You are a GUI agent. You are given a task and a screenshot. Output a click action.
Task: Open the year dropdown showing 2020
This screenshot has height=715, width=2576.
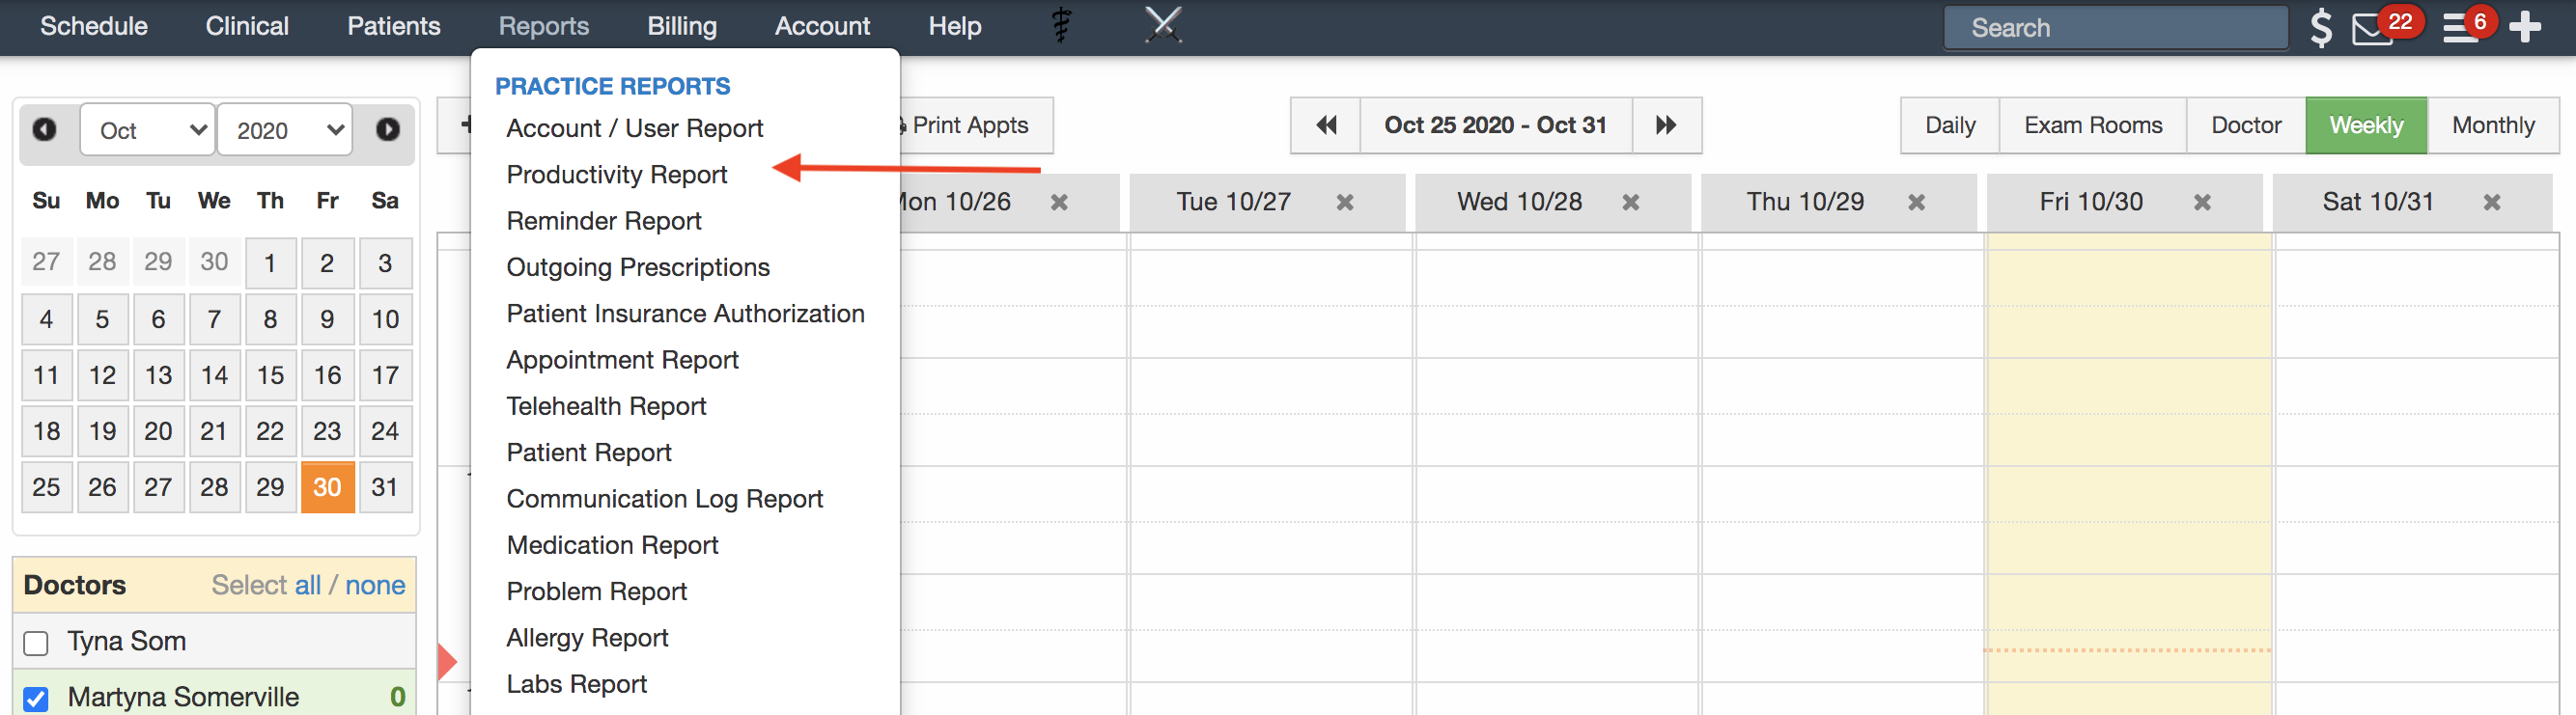click(x=285, y=130)
